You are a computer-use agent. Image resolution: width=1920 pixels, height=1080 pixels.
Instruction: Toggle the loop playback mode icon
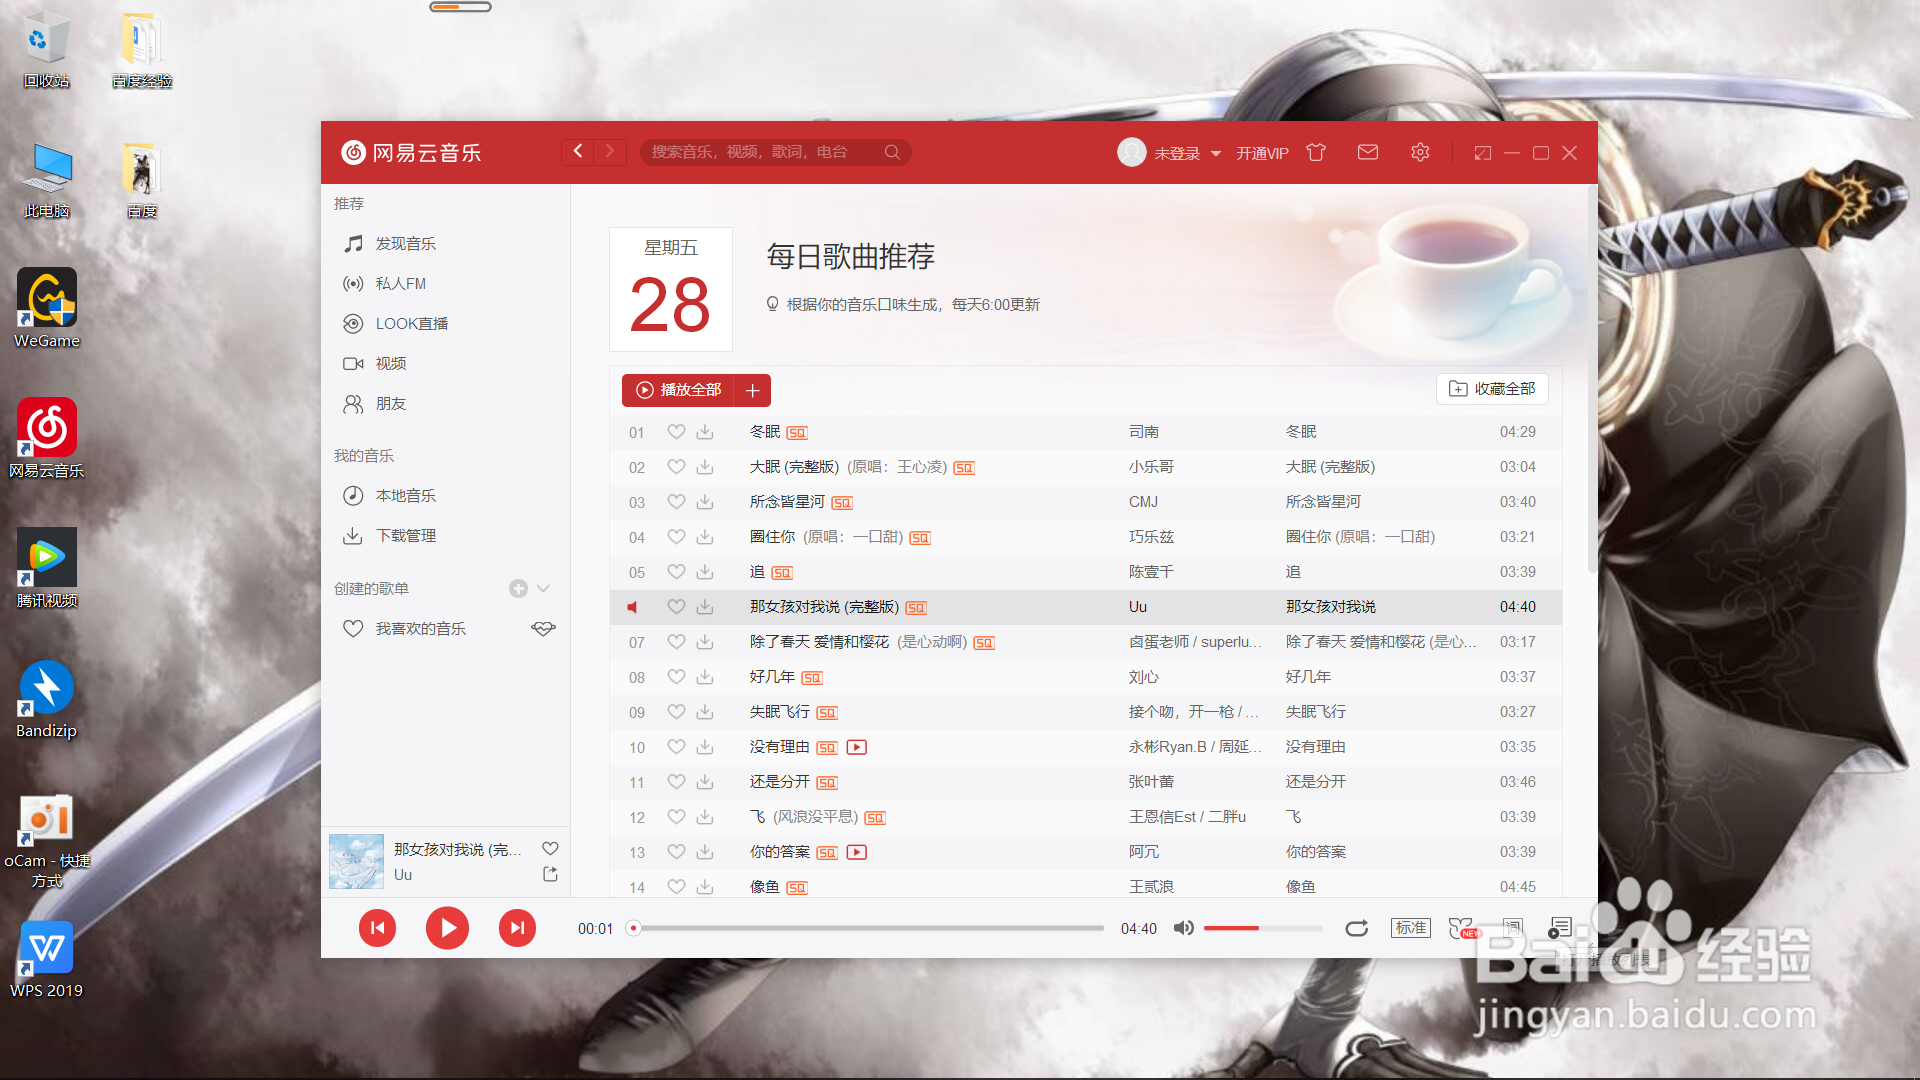tap(1356, 928)
